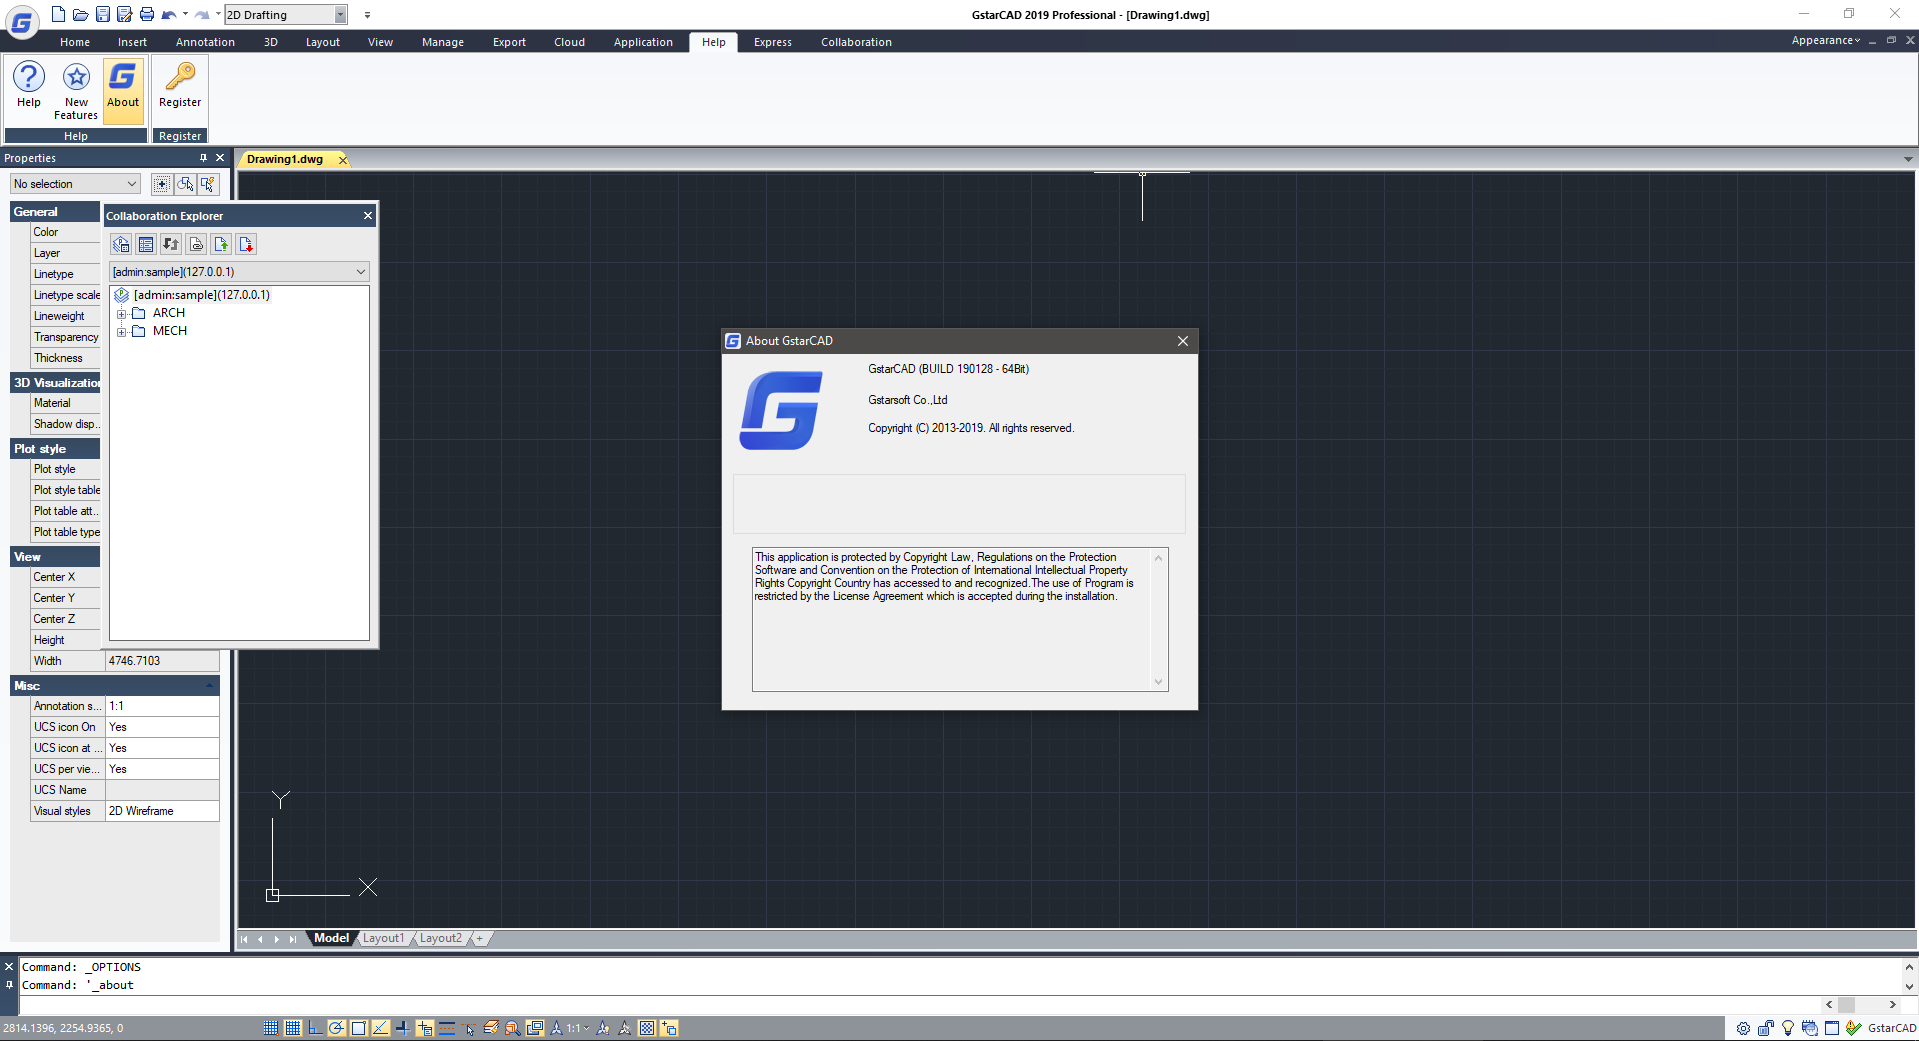The width and height of the screenshot is (1919, 1041).
Task: Create a new drawing from quick access
Action: click(x=58, y=14)
